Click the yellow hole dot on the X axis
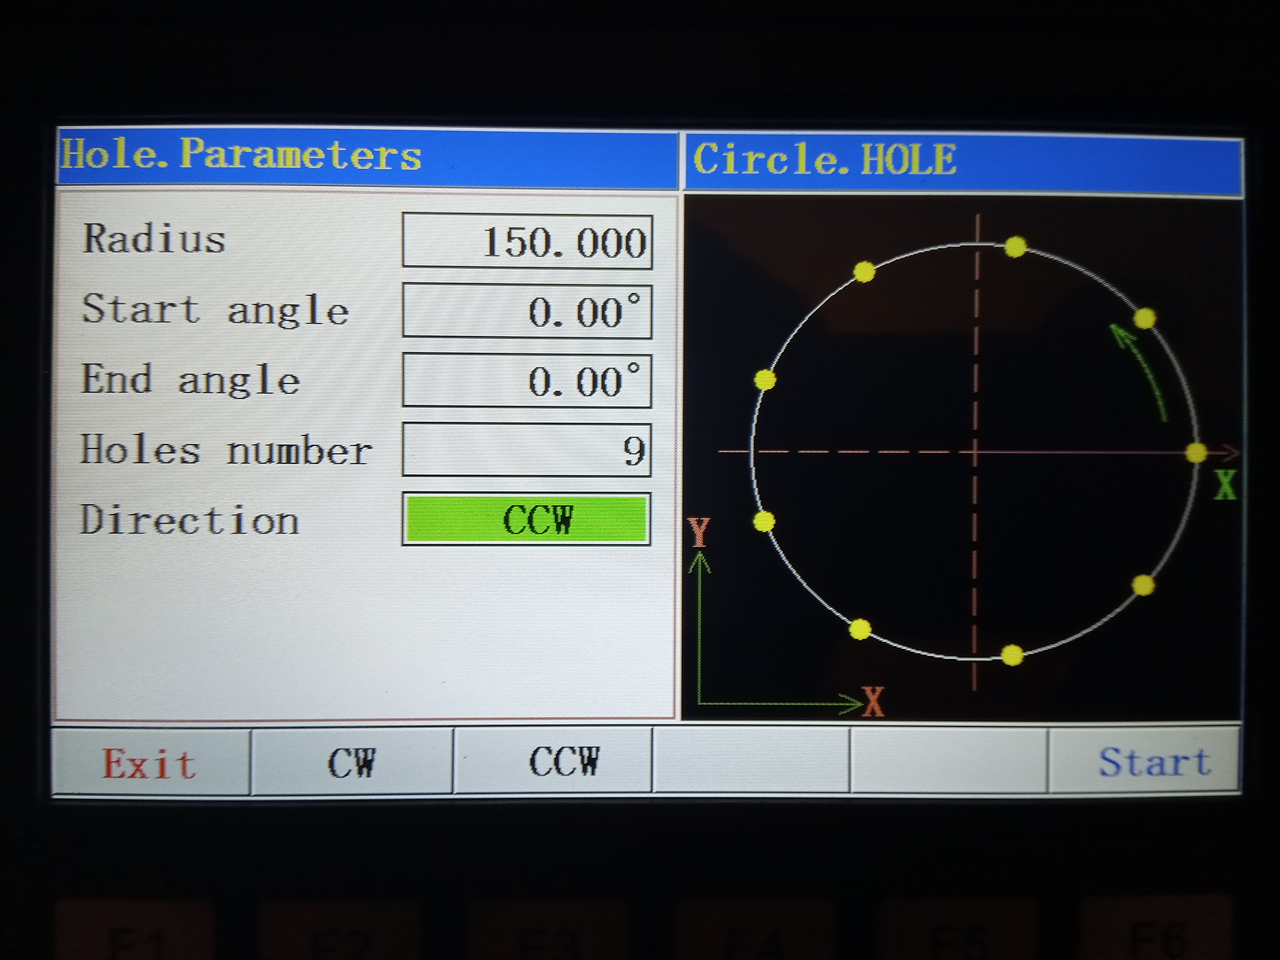 tap(1196, 453)
